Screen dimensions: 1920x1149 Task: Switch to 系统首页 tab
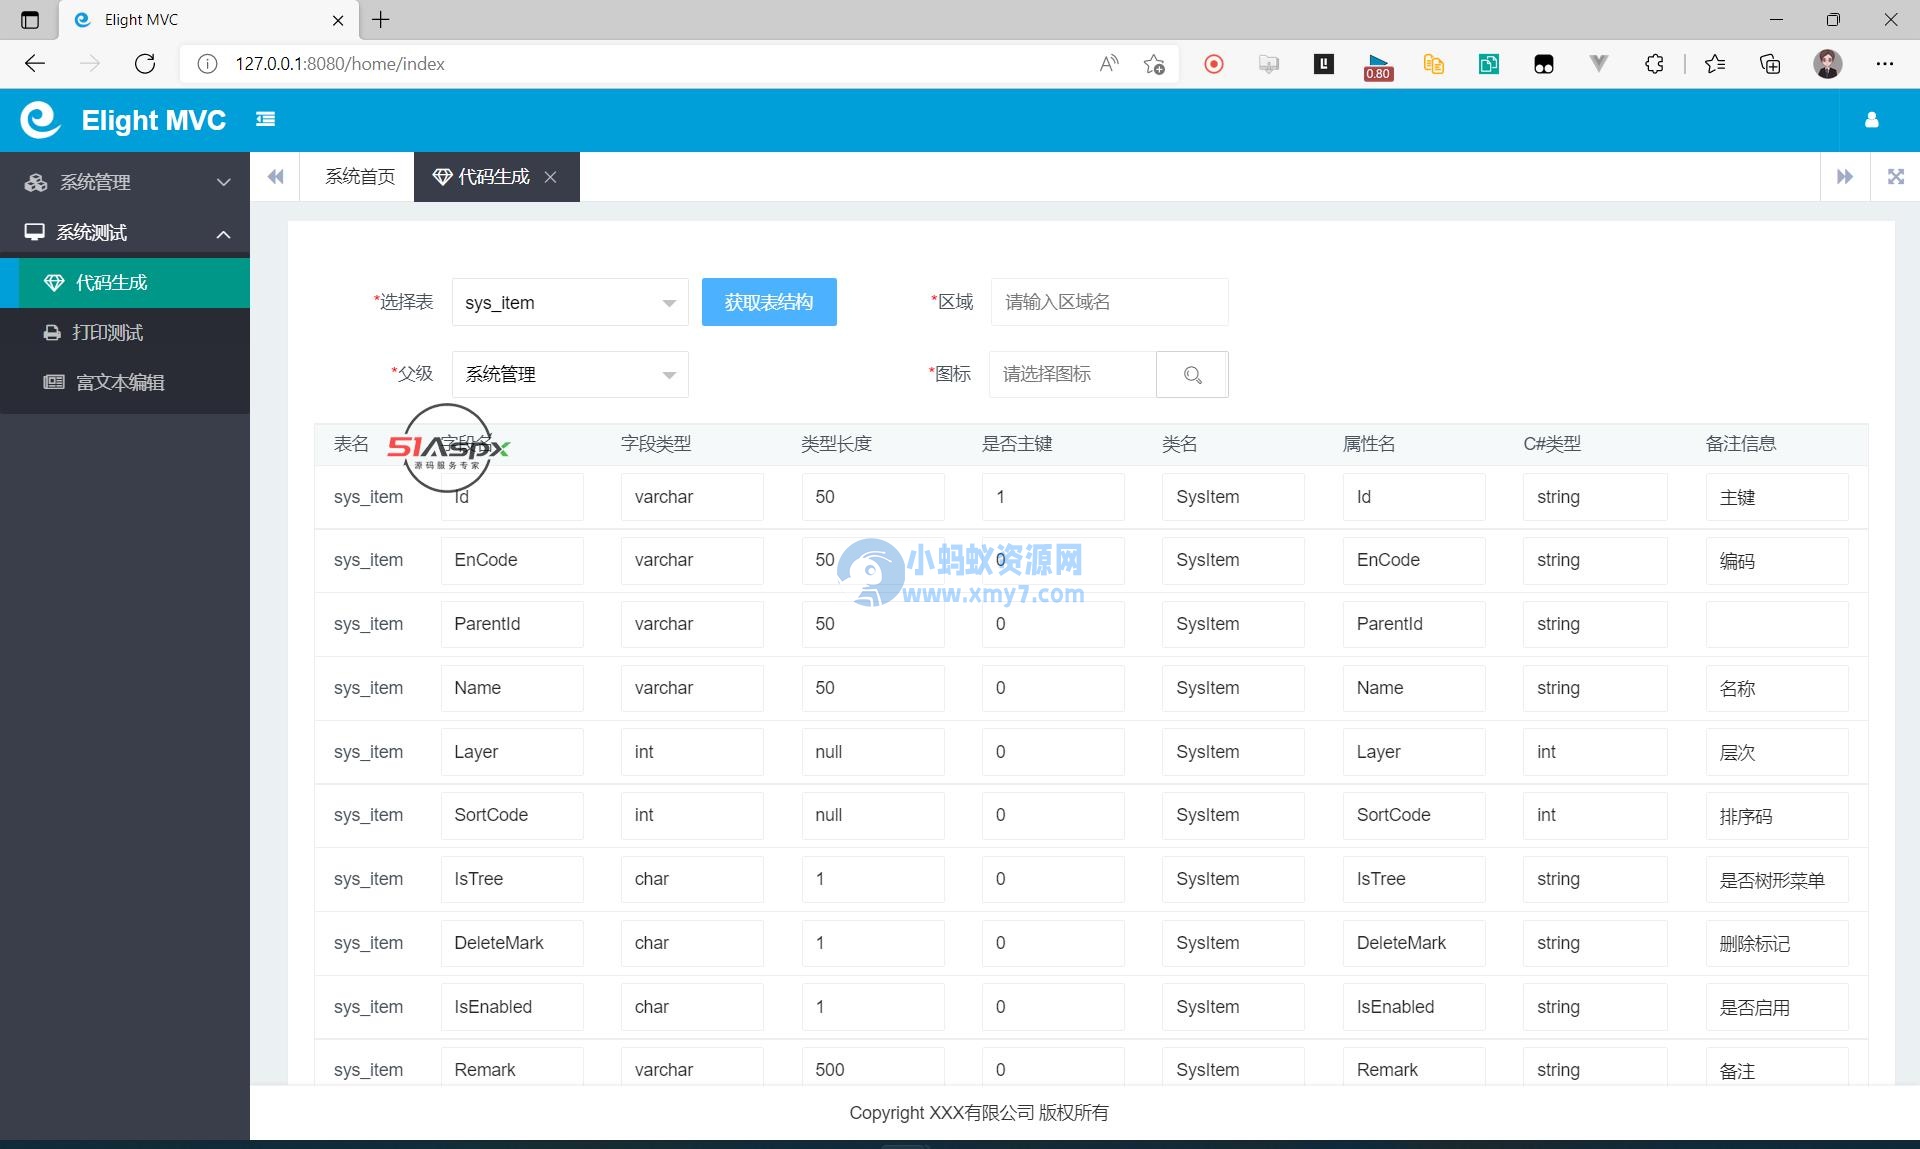click(x=360, y=177)
